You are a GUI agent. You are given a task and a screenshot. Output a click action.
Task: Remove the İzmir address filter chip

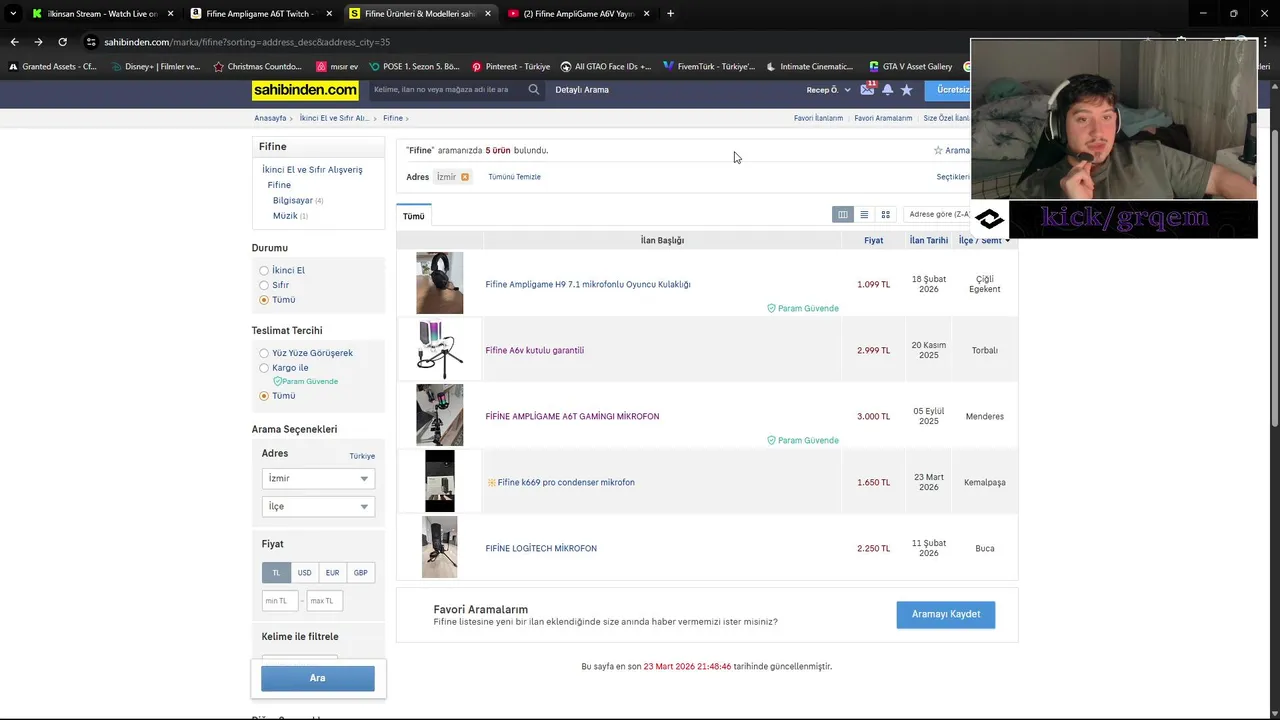465,177
